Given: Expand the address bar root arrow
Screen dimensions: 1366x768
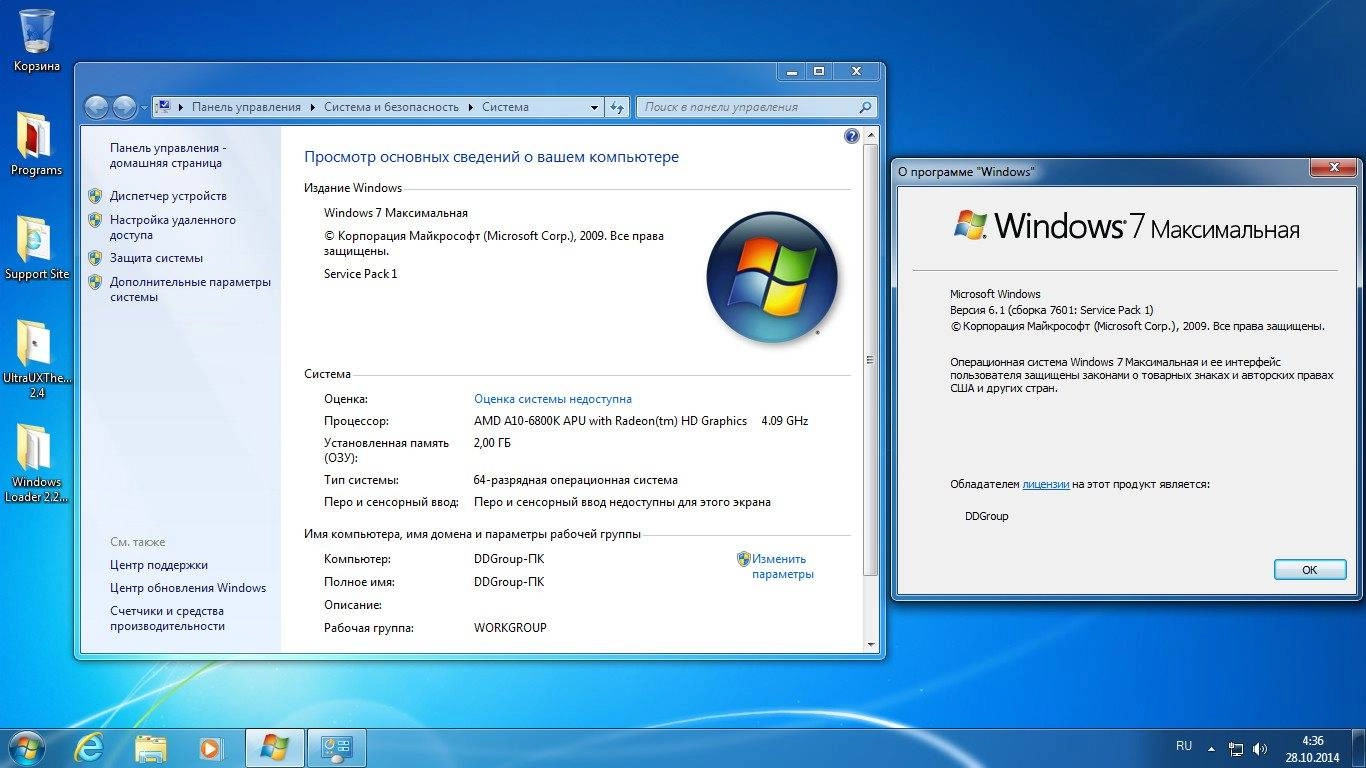Looking at the screenshot, I should point(181,107).
